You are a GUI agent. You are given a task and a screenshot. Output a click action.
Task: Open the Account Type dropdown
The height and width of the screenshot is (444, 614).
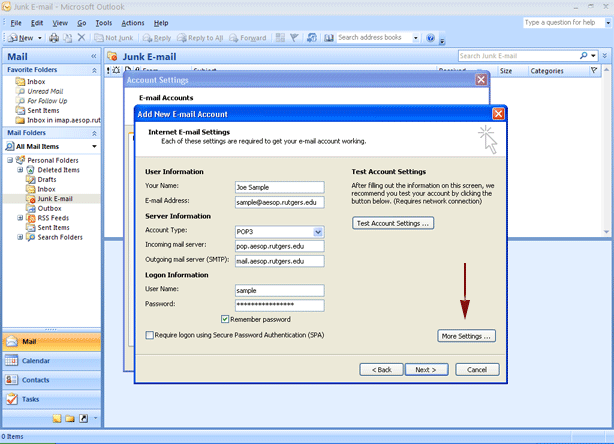click(x=318, y=232)
